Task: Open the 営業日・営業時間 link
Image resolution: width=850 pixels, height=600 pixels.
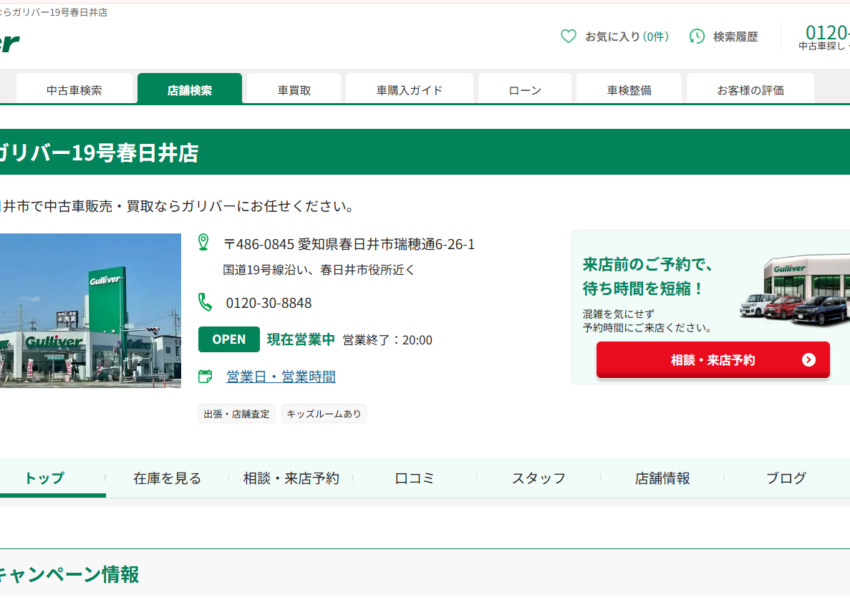Action: pos(281,377)
